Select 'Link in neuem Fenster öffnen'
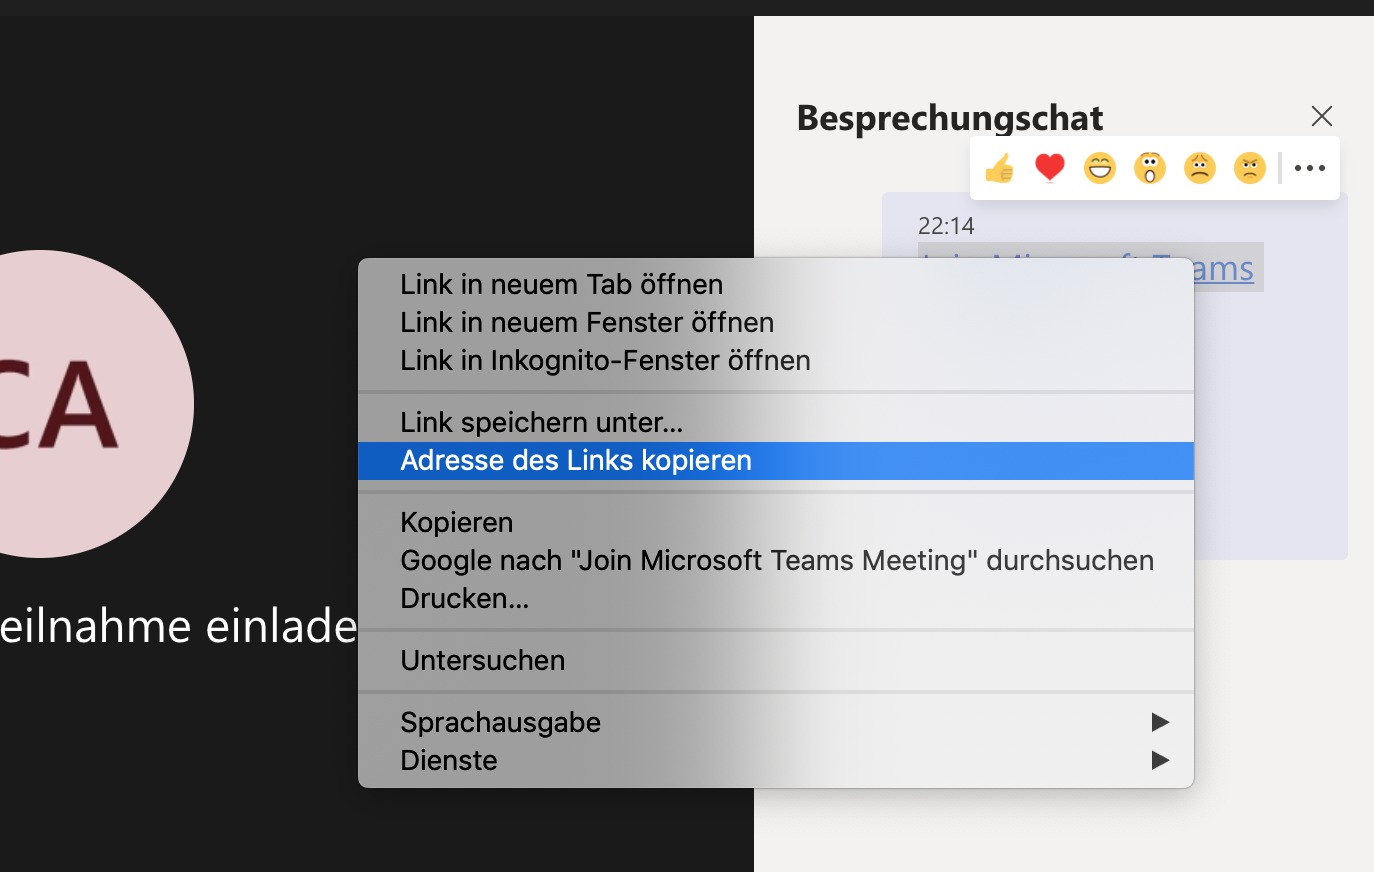This screenshot has width=1374, height=872. [587, 322]
